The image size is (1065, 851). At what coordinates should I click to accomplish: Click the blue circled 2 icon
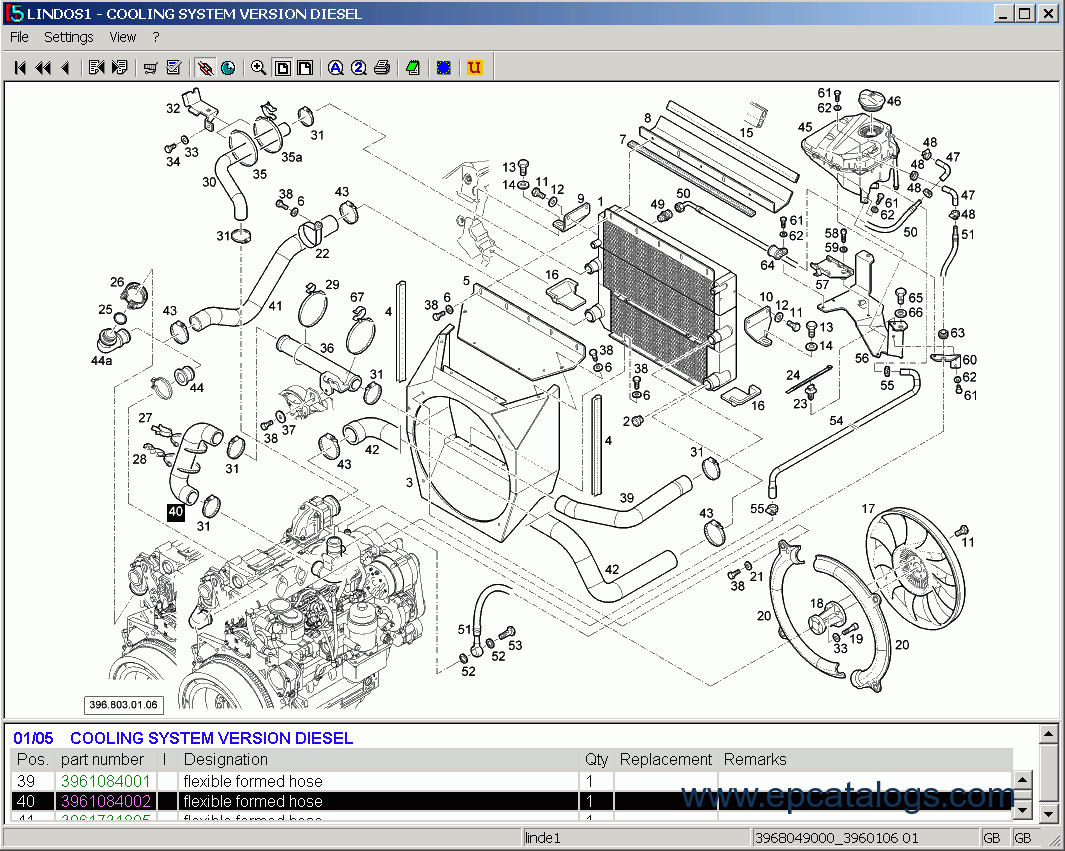(x=358, y=68)
